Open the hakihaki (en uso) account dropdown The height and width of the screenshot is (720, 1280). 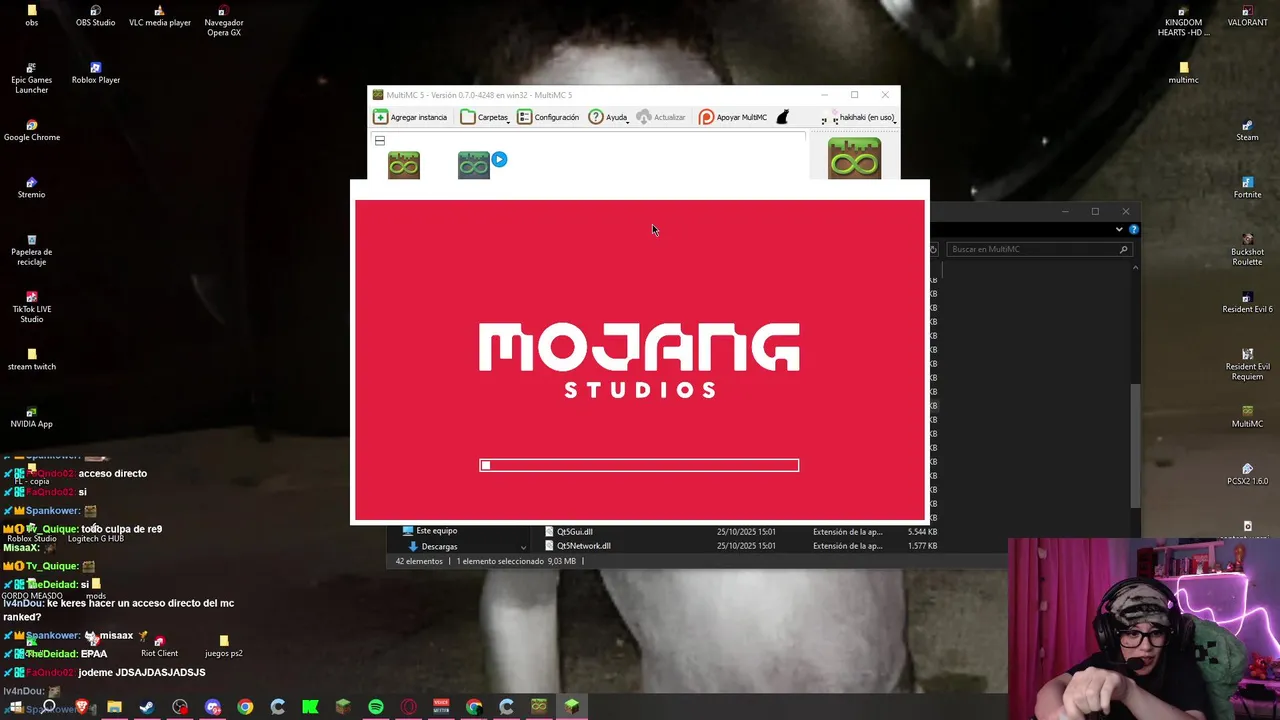pos(859,117)
